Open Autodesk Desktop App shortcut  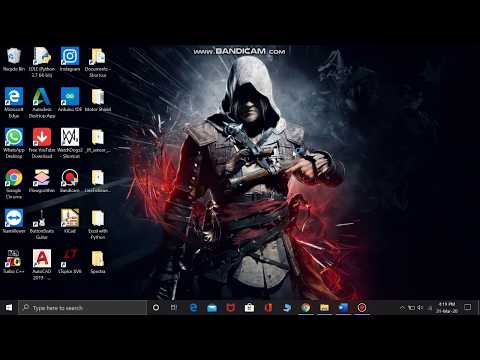tap(42, 103)
